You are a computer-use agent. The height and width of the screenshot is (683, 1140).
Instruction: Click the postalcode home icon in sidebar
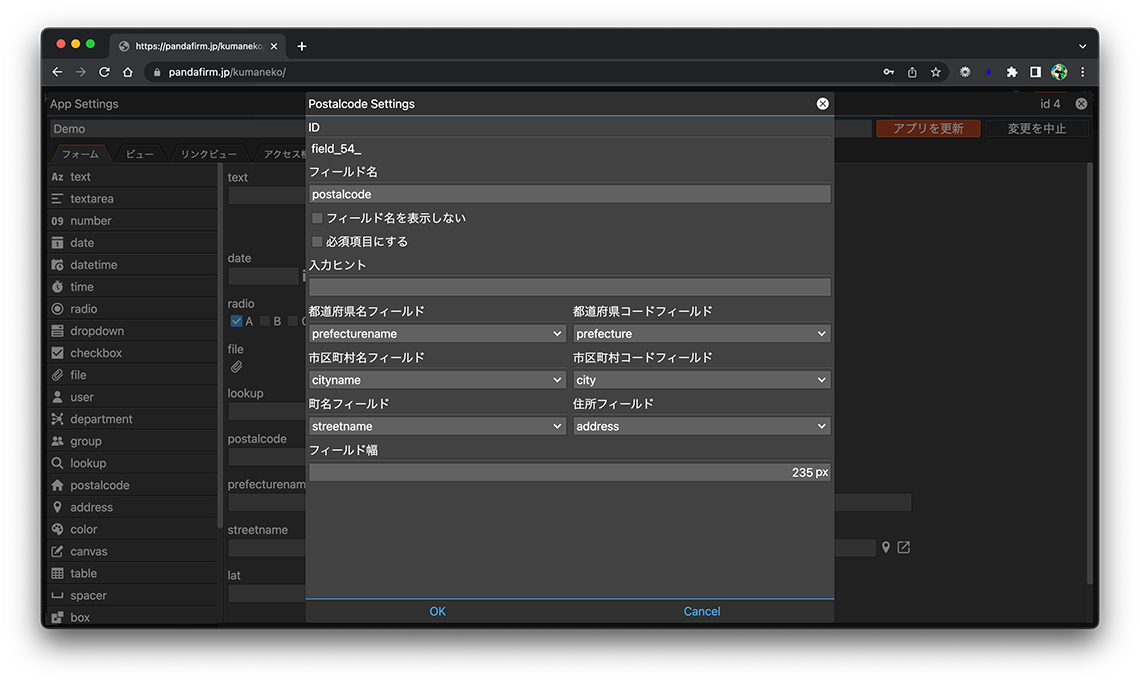58,485
